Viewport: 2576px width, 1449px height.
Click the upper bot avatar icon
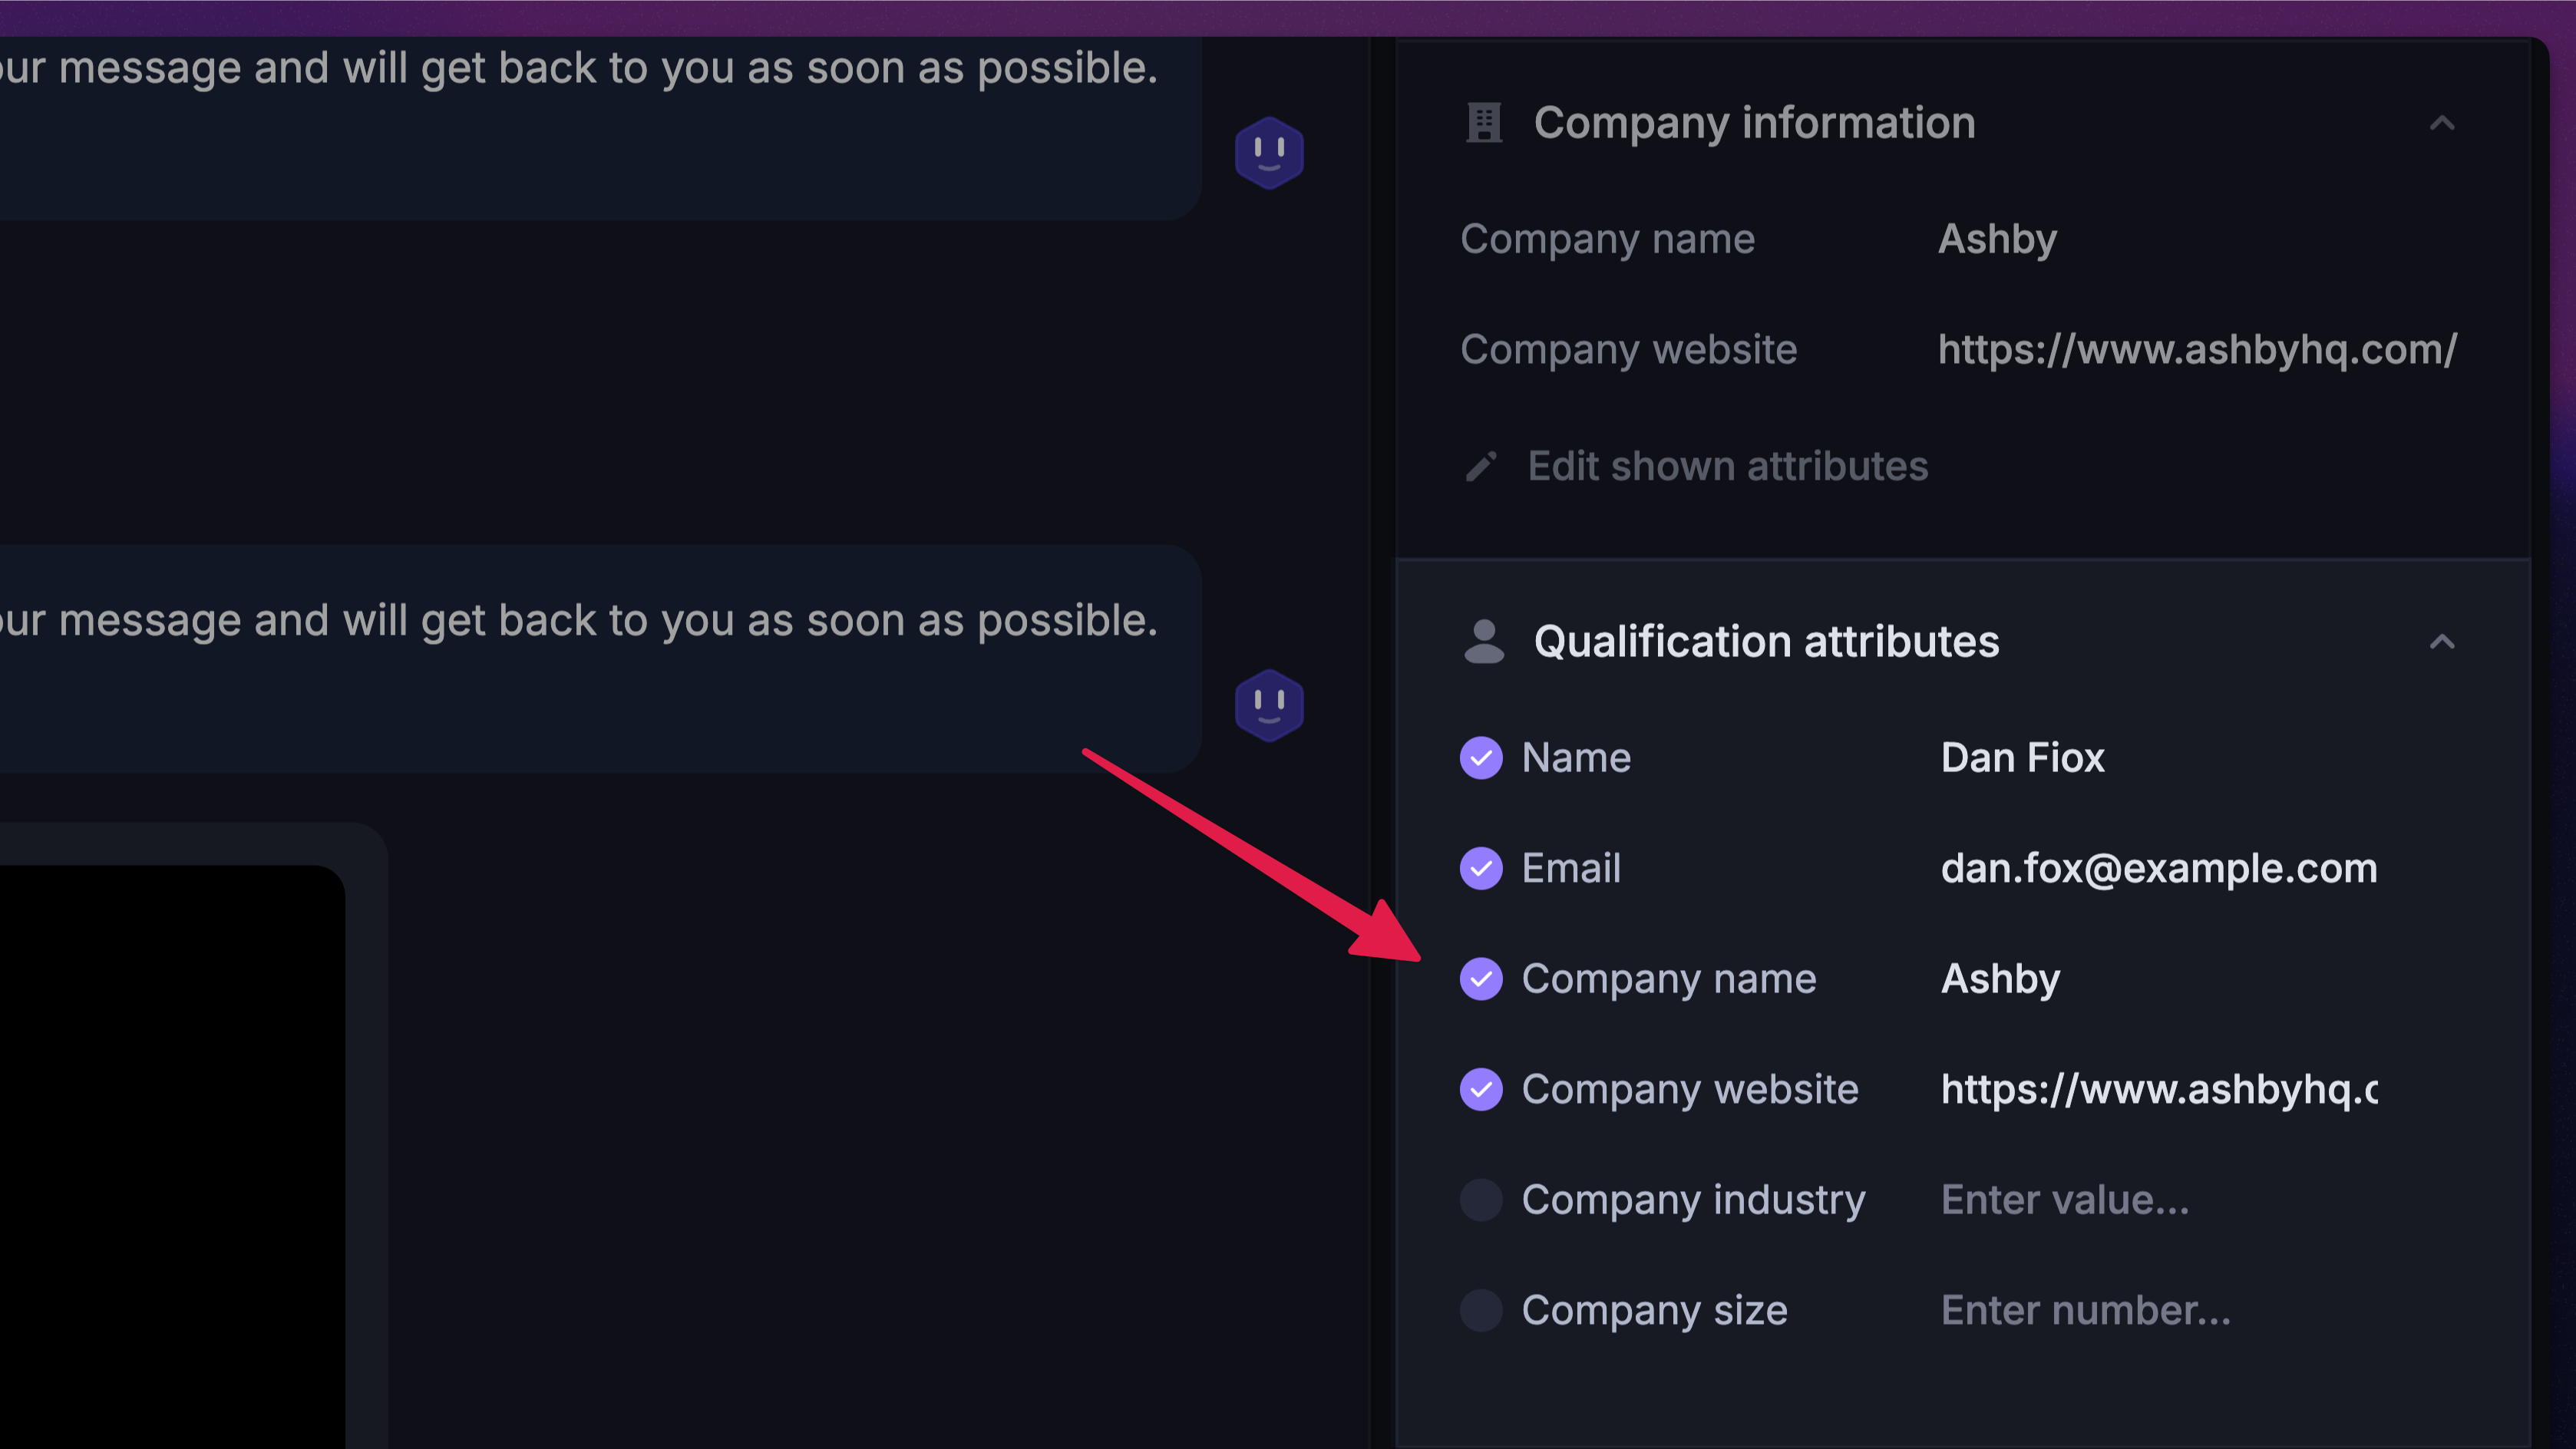click(1269, 153)
